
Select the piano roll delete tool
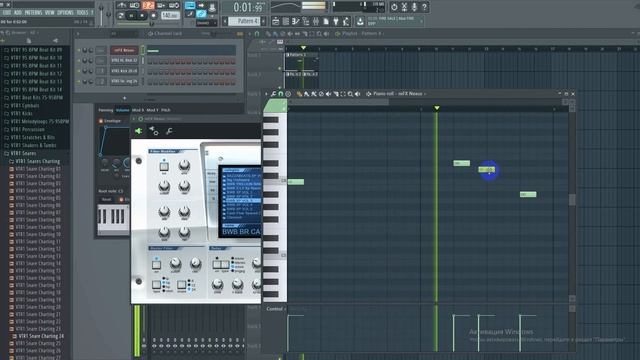tap(321, 94)
